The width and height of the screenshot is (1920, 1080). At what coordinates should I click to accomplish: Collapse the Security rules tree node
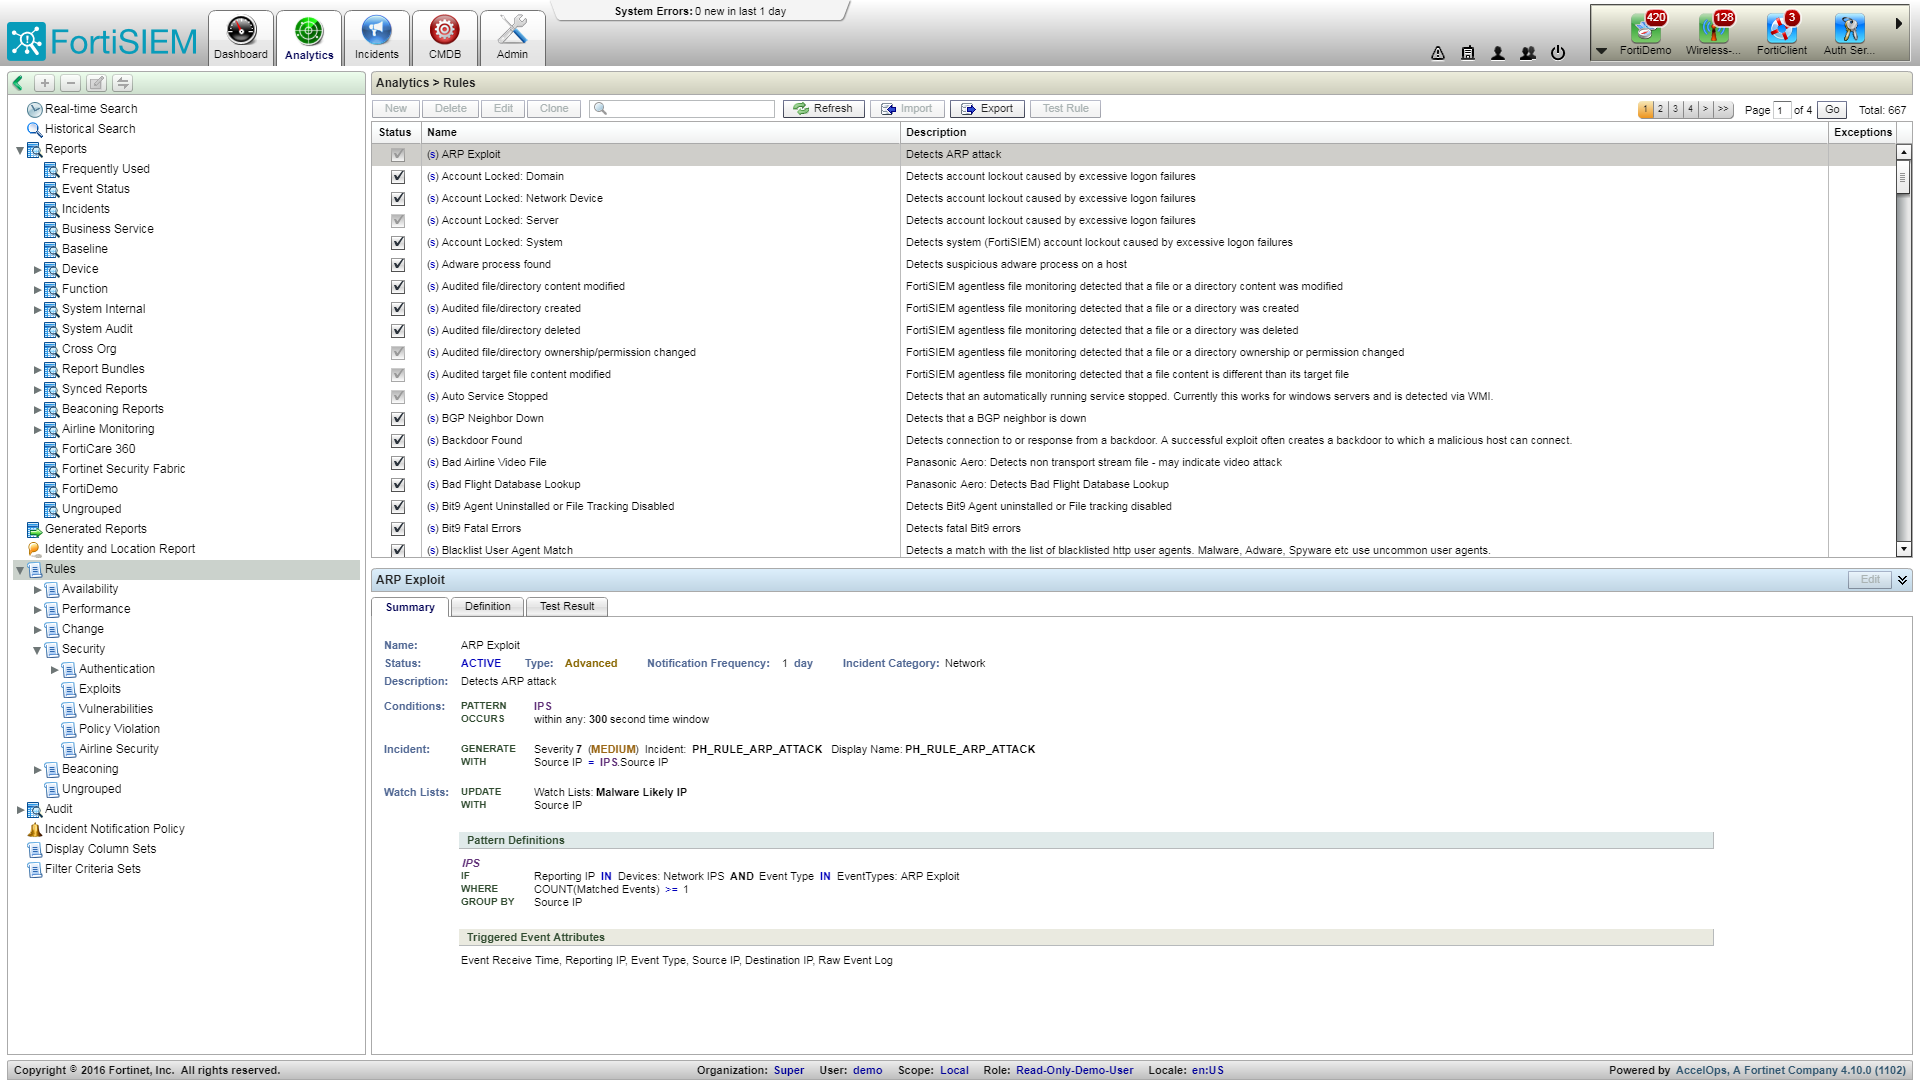(38, 650)
